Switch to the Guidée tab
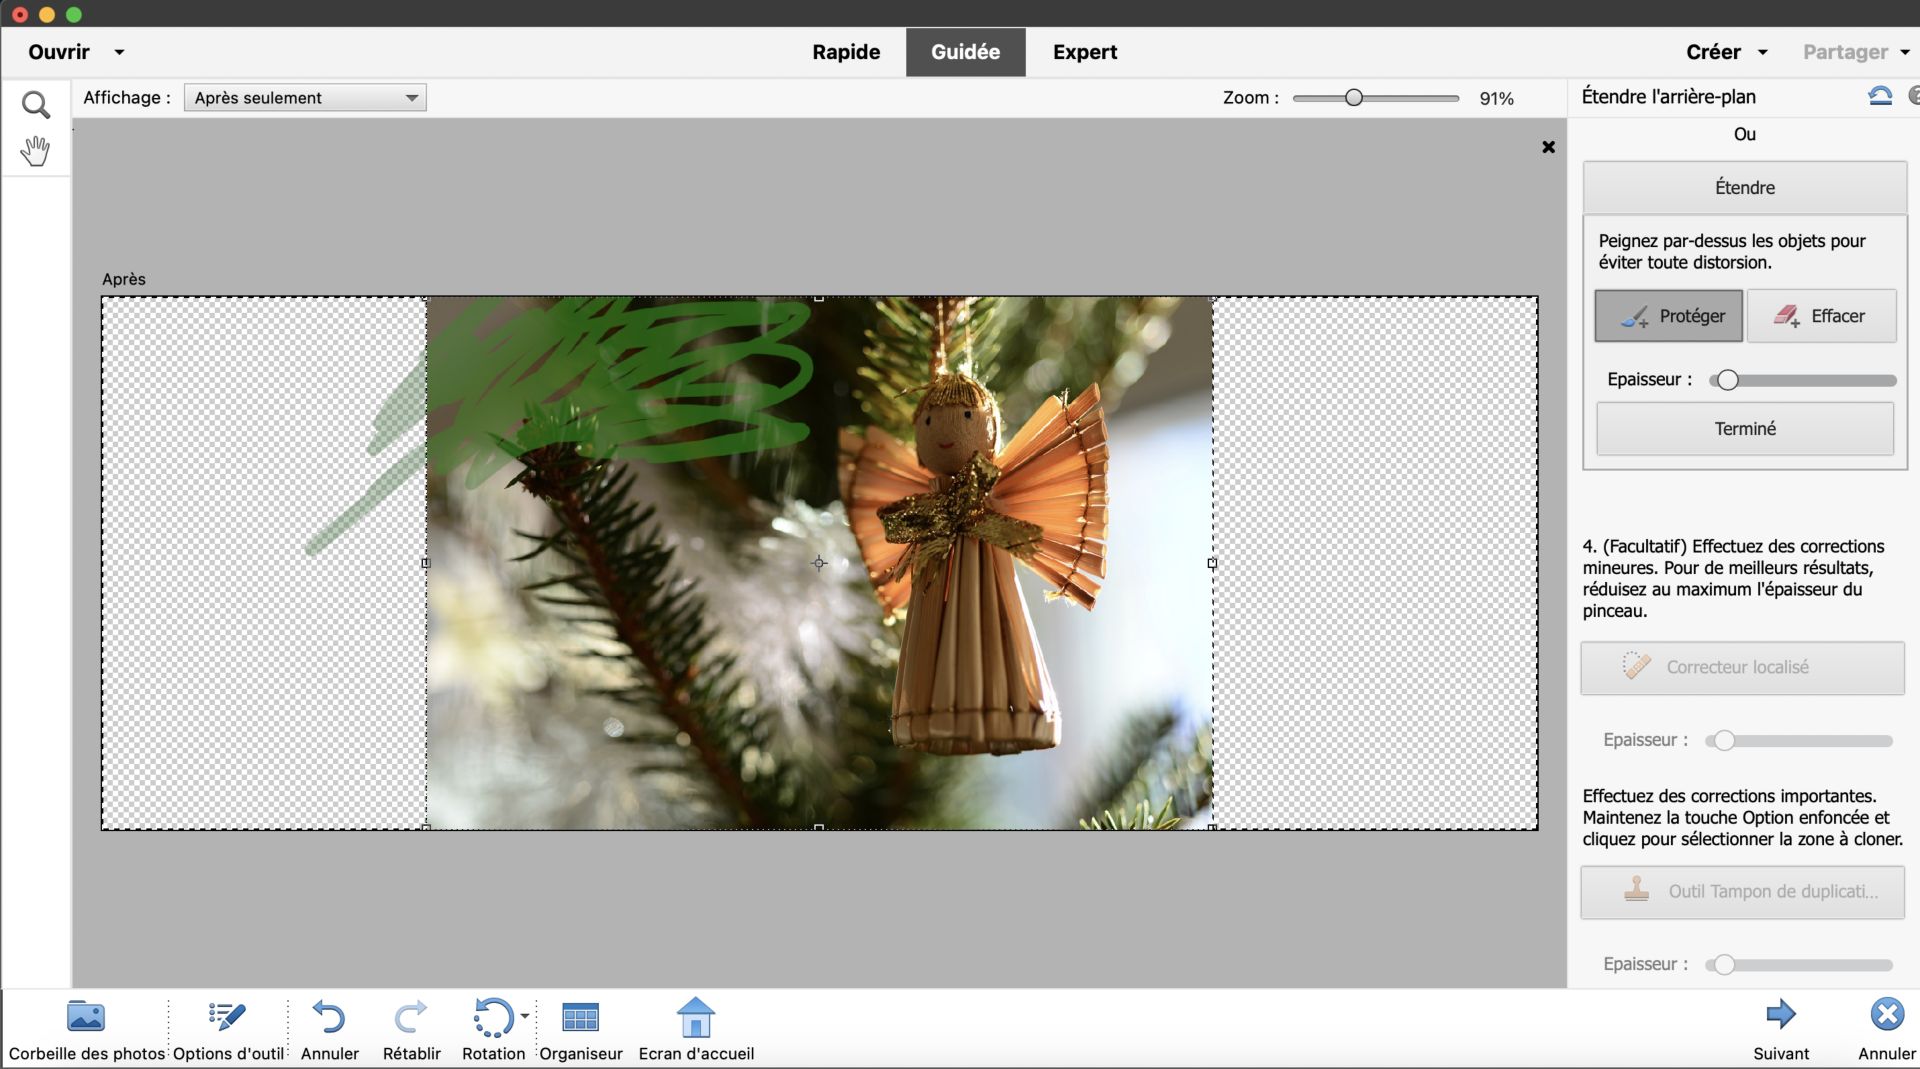 pos(965,52)
